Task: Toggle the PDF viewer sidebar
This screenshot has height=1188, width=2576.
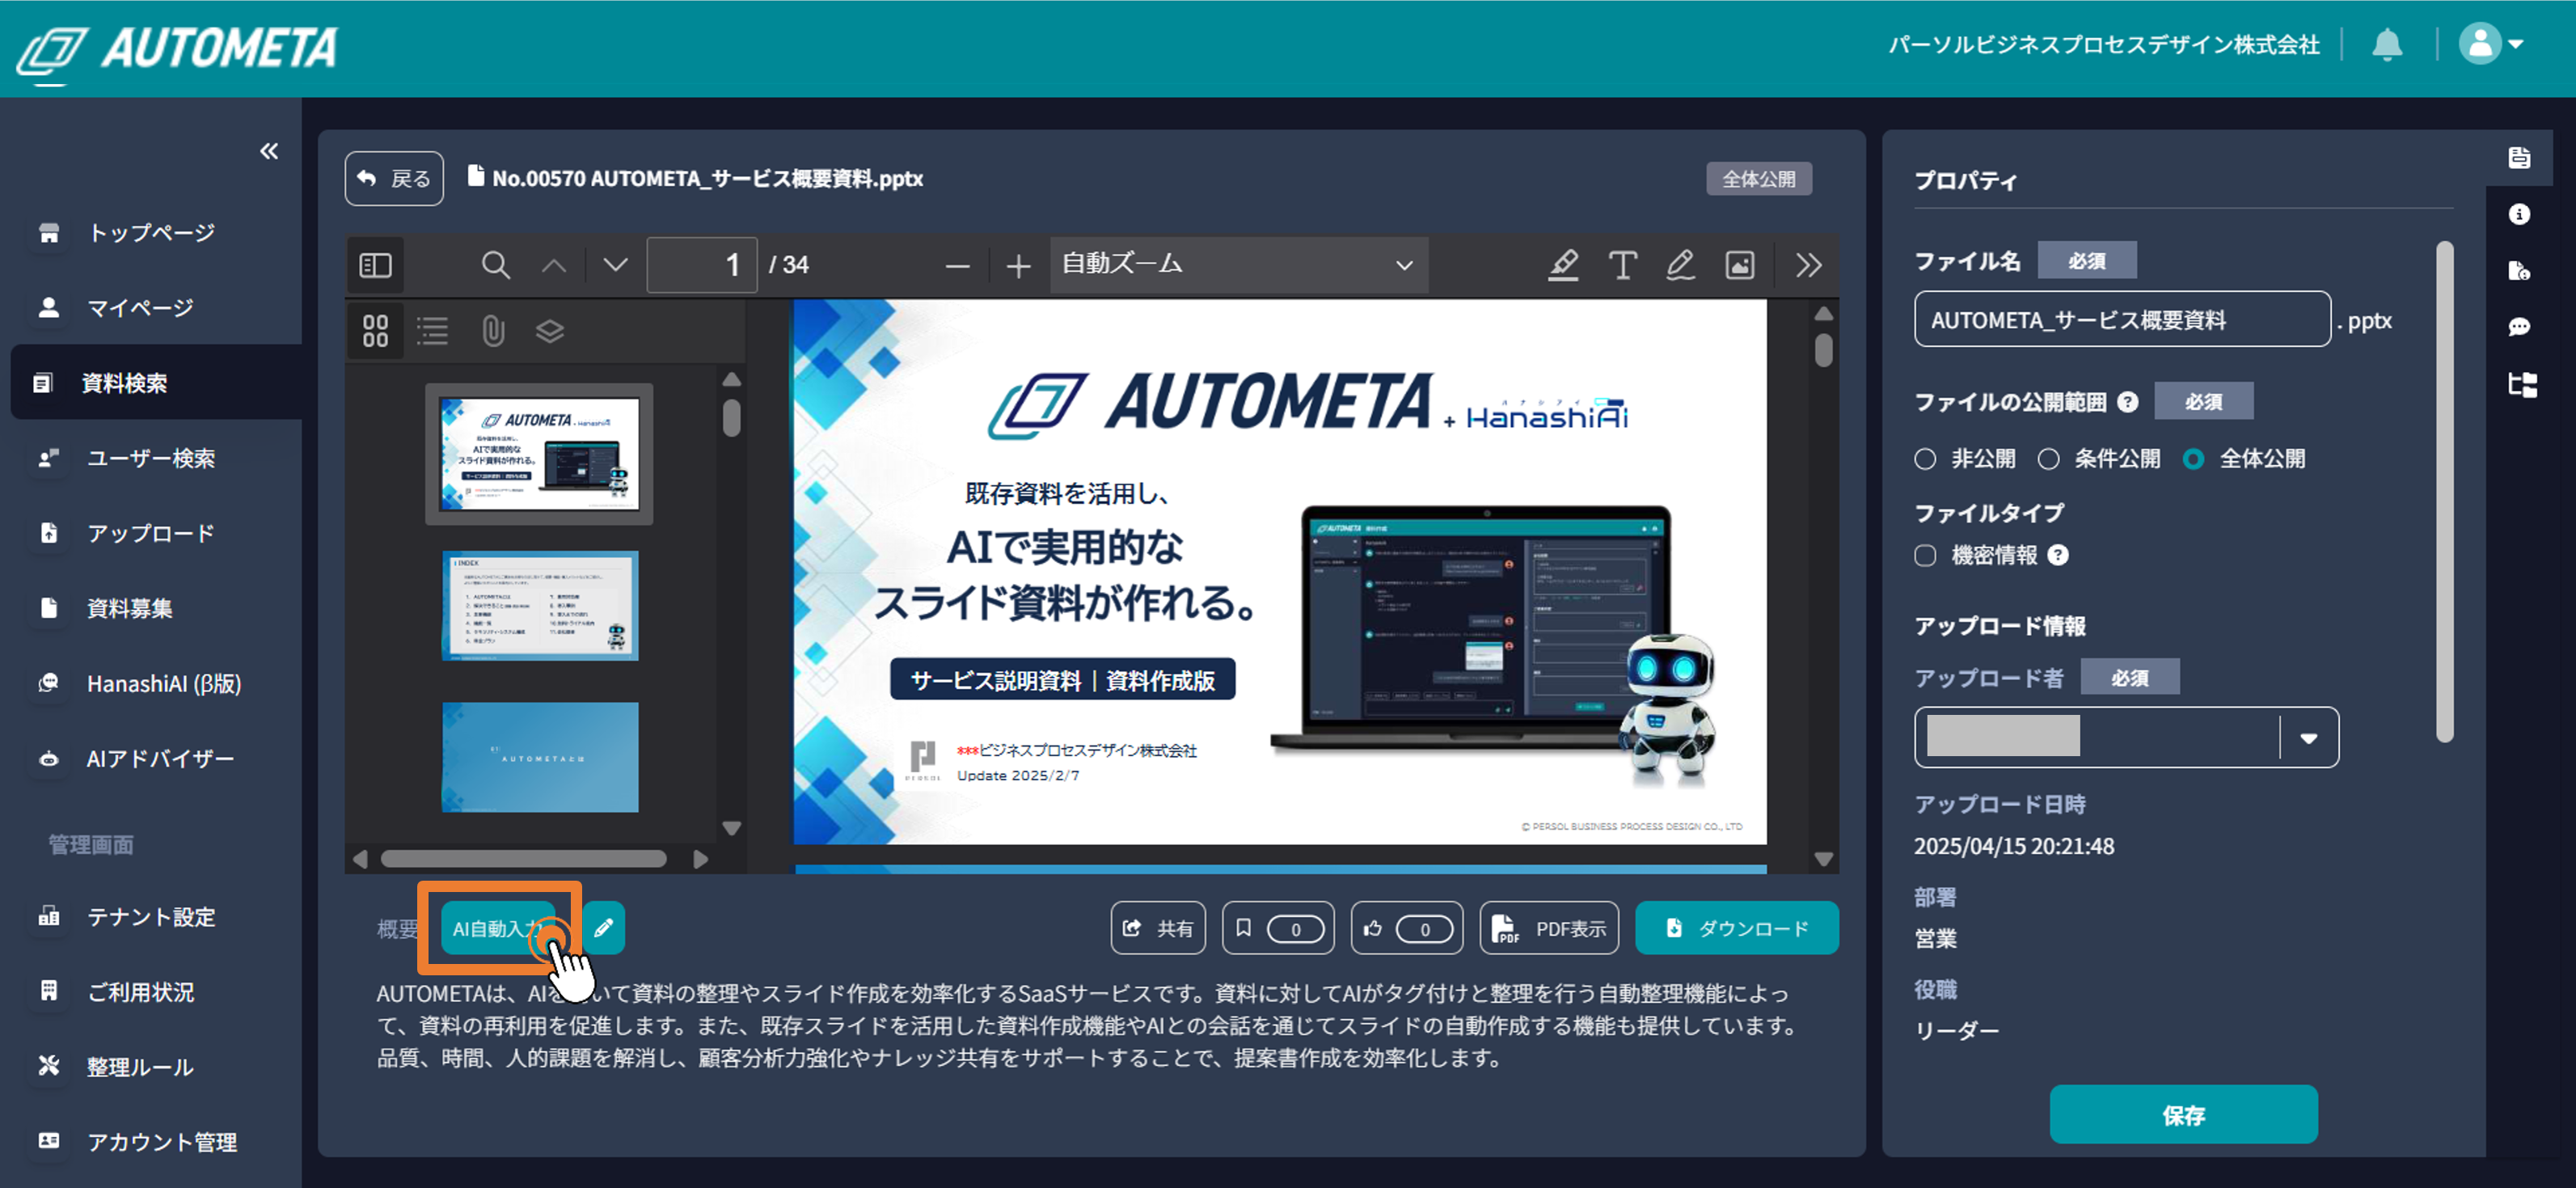Action: 375,265
